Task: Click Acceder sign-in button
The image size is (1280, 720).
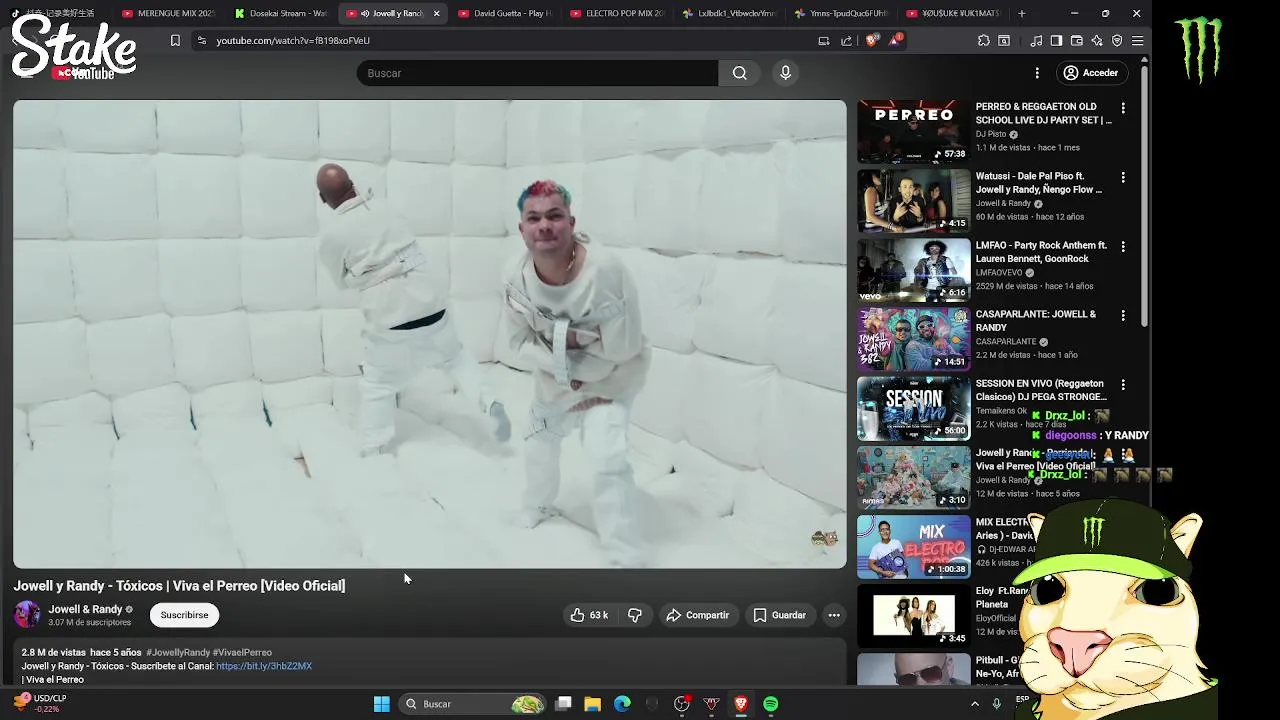Action: [x=1090, y=73]
